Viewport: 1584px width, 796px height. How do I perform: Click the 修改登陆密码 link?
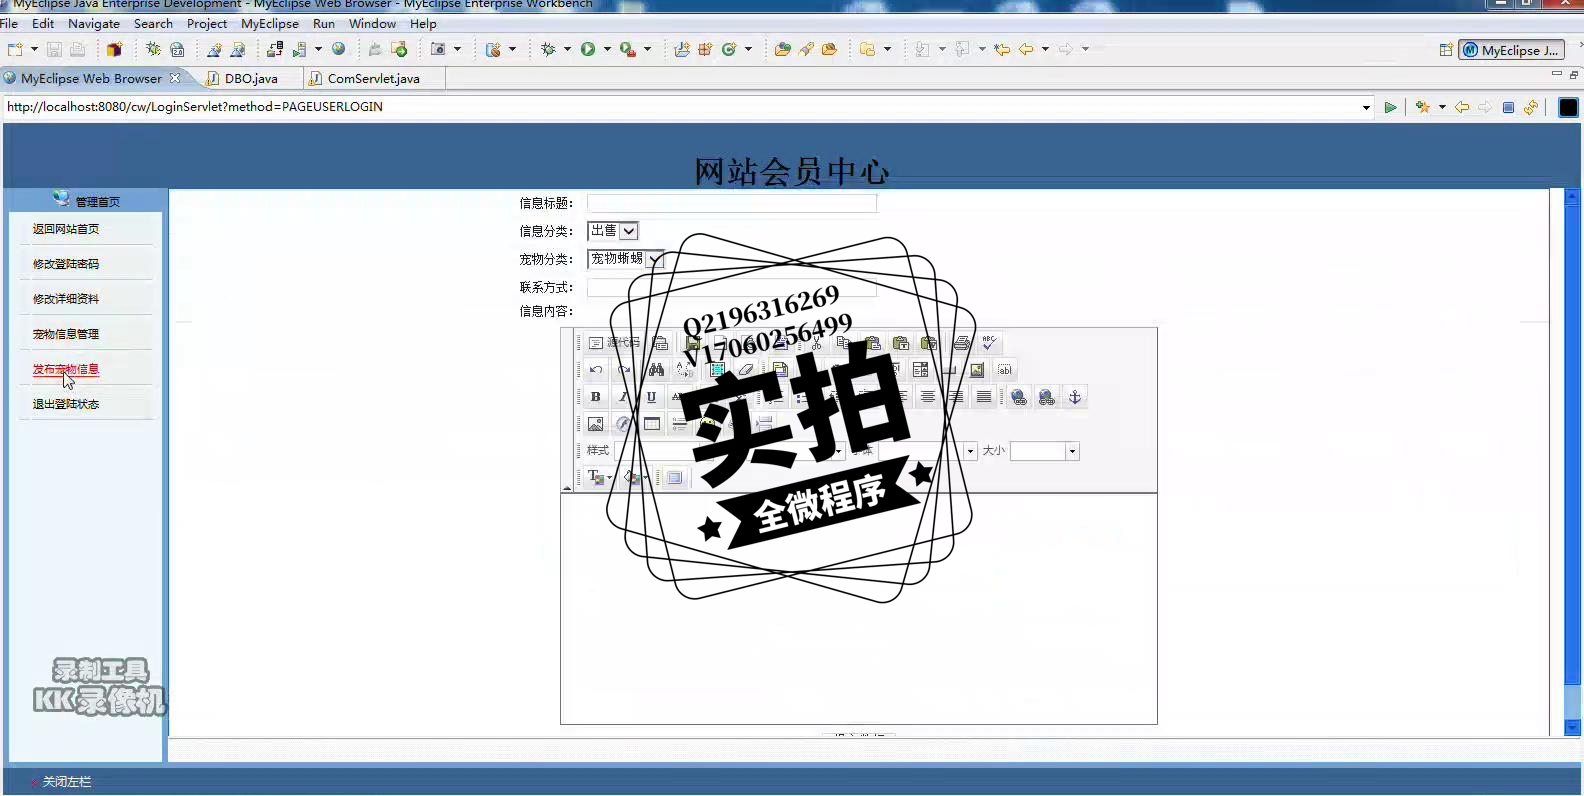click(66, 264)
